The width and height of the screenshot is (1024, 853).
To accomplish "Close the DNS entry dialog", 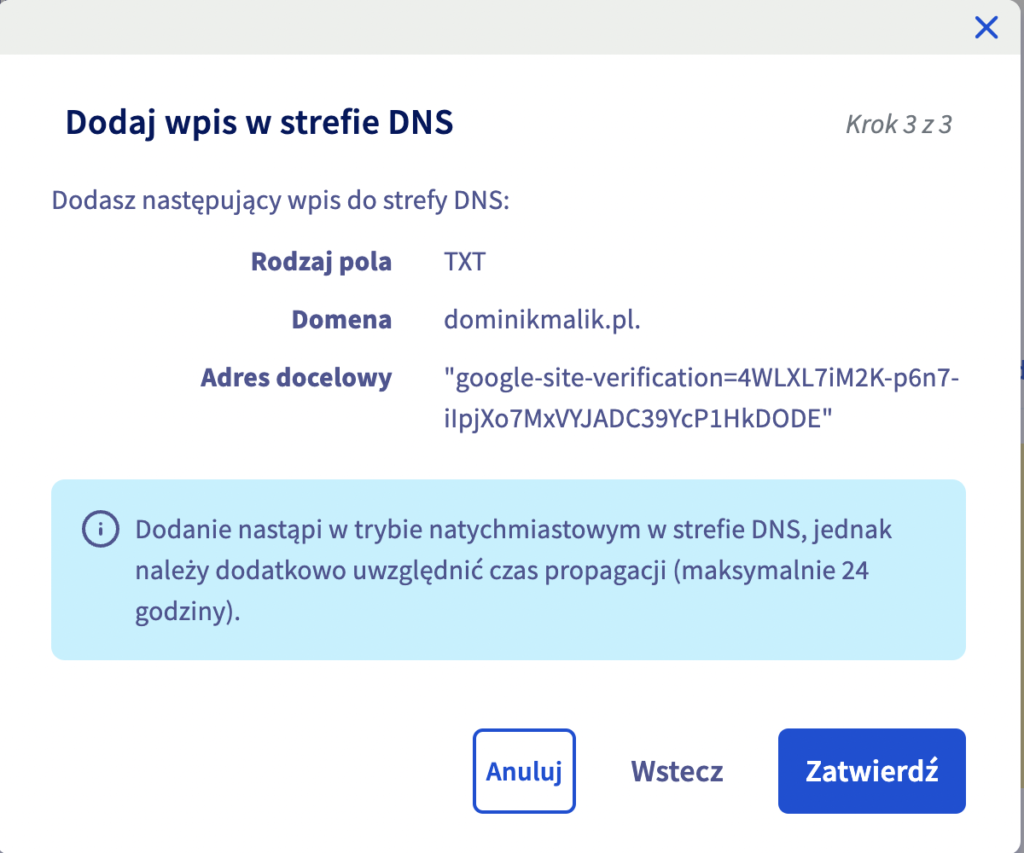I will click(986, 28).
